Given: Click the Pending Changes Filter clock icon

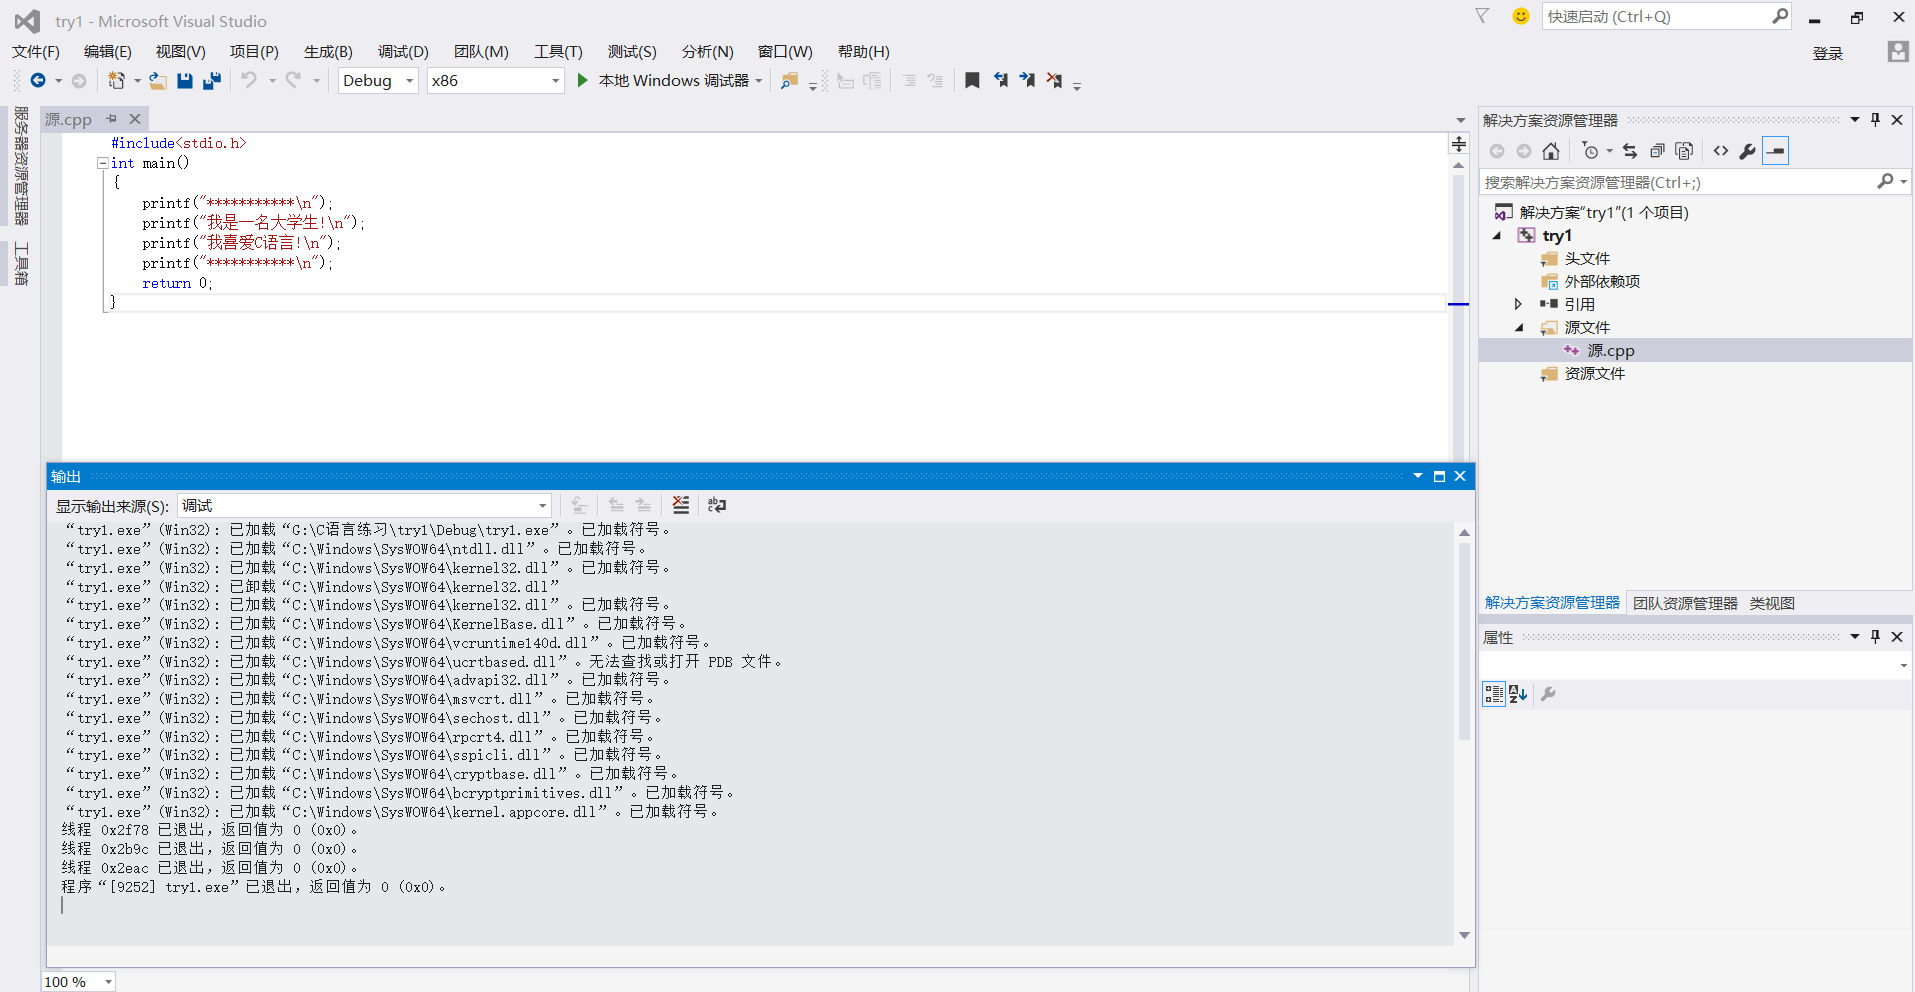Looking at the screenshot, I should click(1590, 151).
